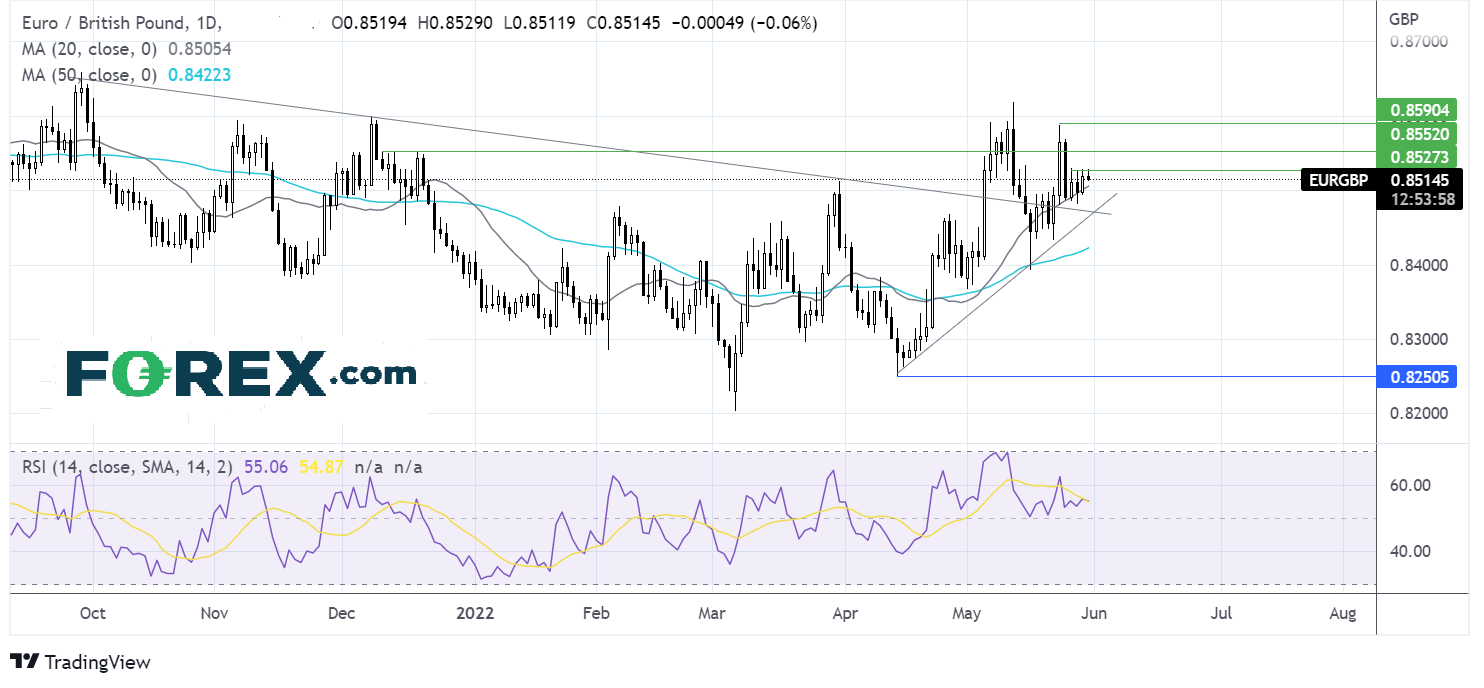The width and height of the screenshot is (1484, 688).
Task: Click the black EURGBP symbol tag
Action: coord(1340,181)
